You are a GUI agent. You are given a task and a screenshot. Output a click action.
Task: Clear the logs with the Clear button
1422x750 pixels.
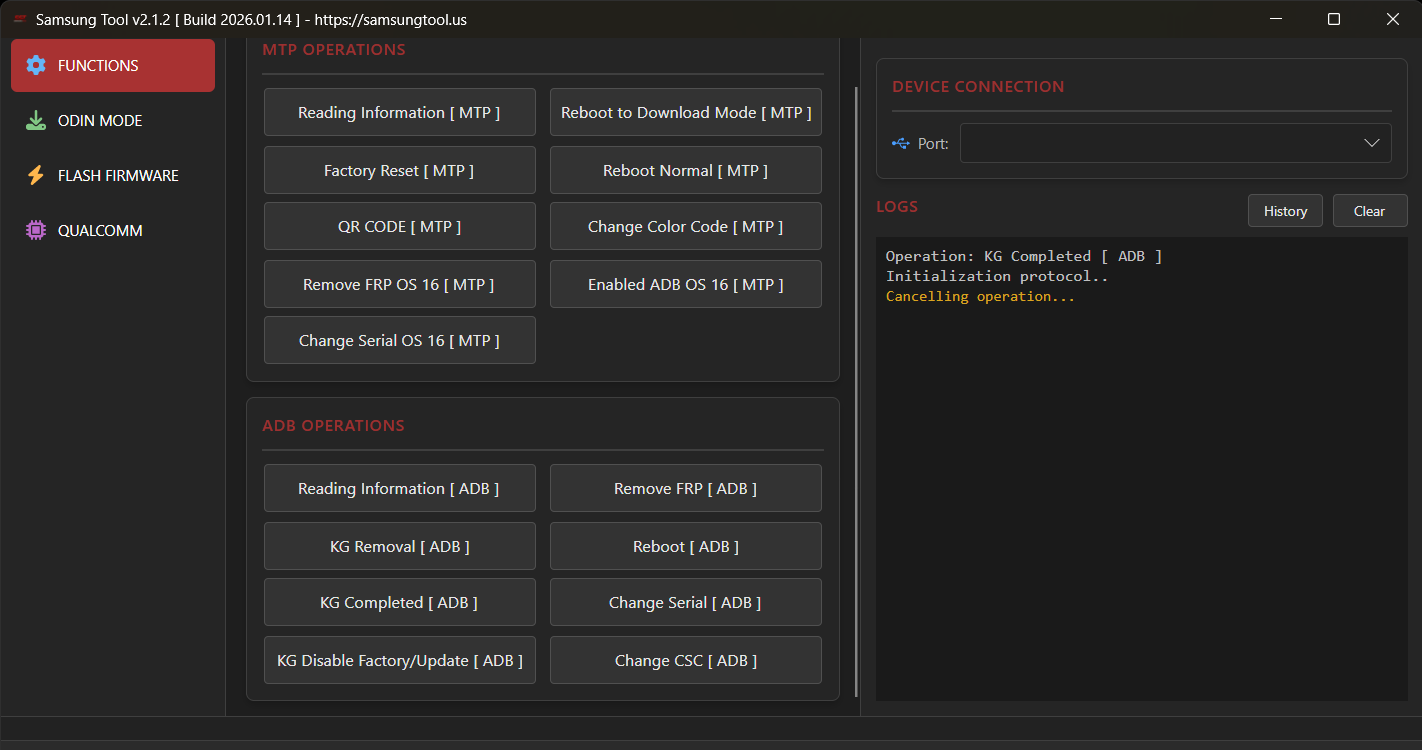pos(1369,211)
